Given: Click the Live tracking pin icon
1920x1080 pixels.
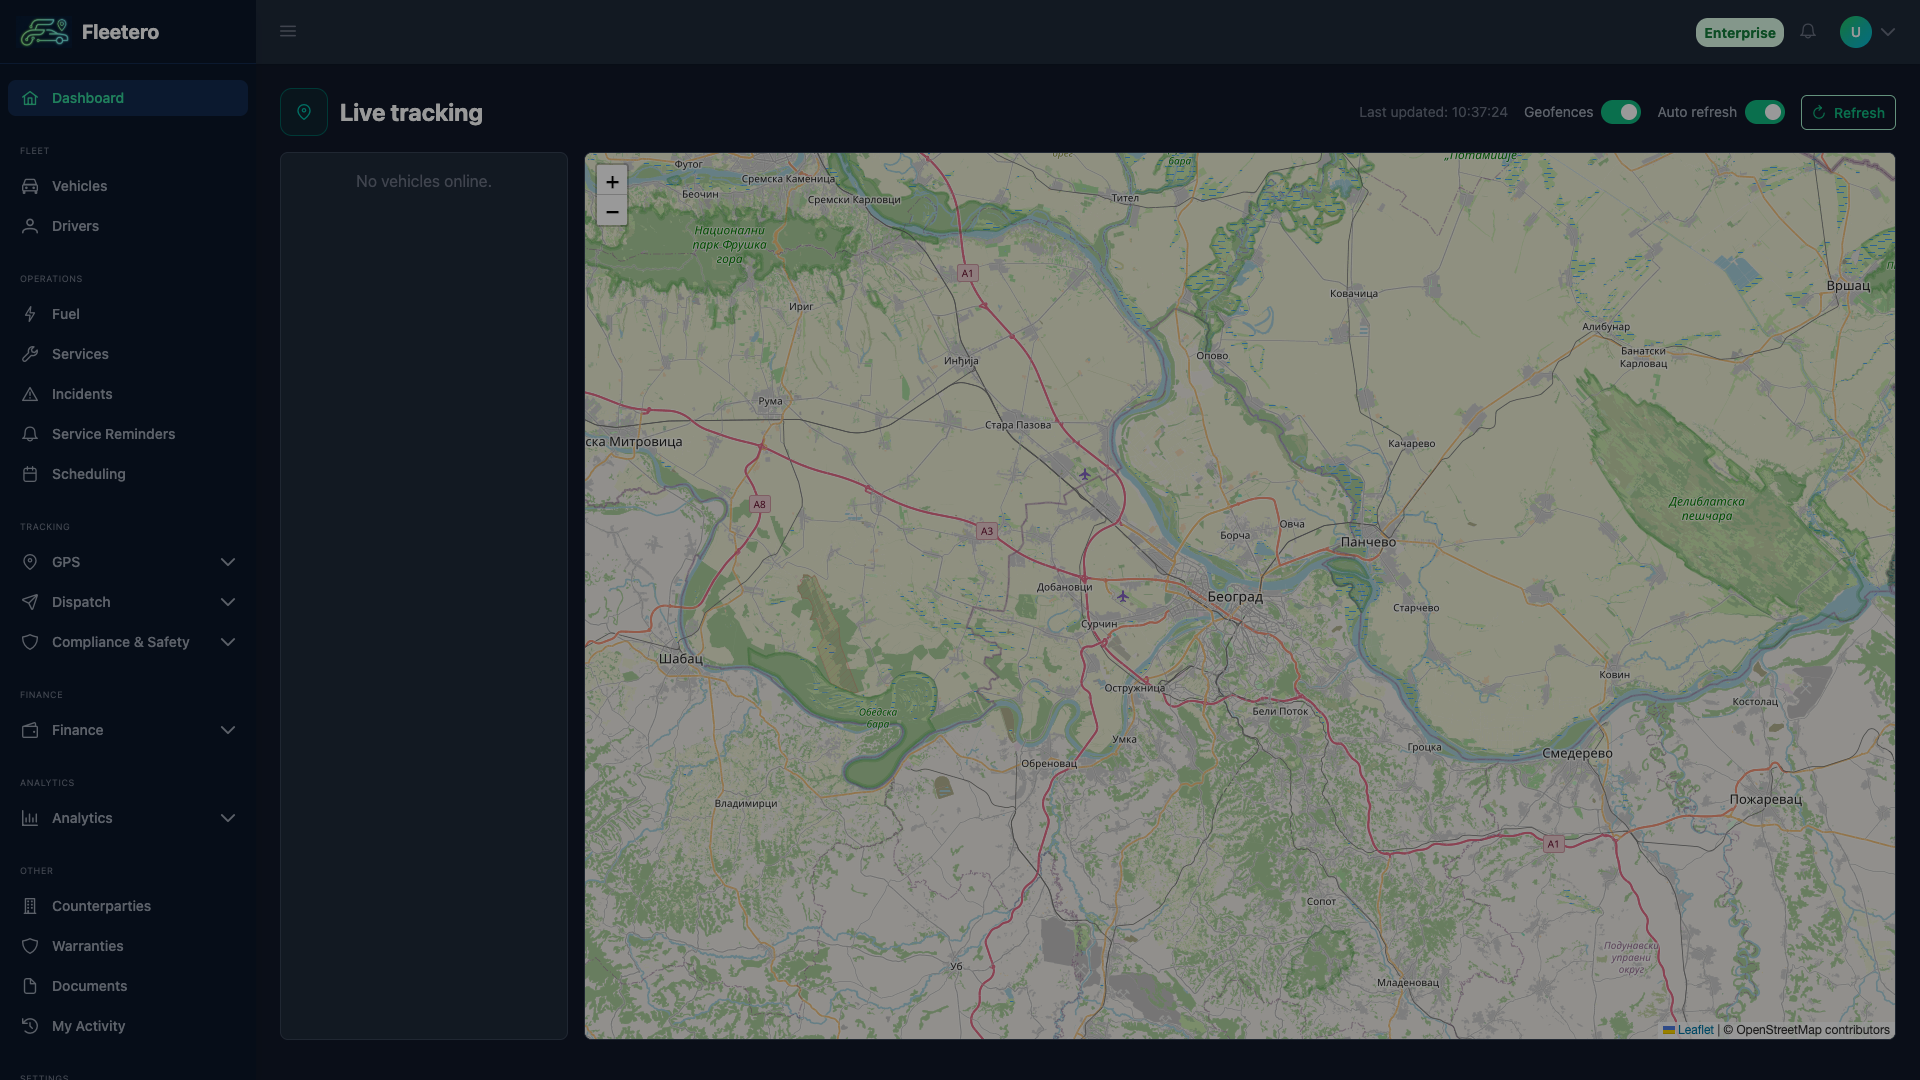Looking at the screenshot, I should click(304, 112).
